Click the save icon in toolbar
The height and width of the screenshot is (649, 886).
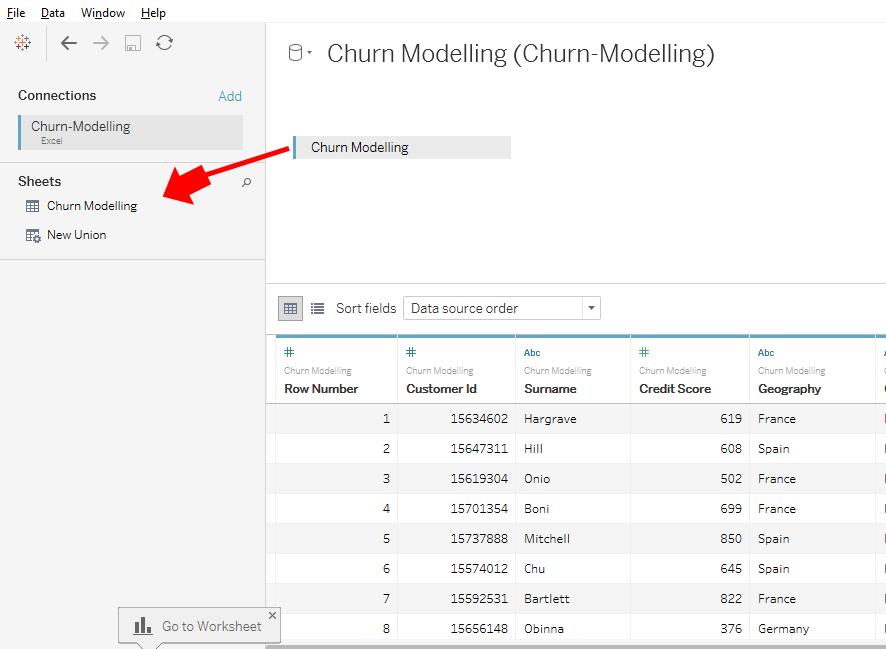coord(133,43)
